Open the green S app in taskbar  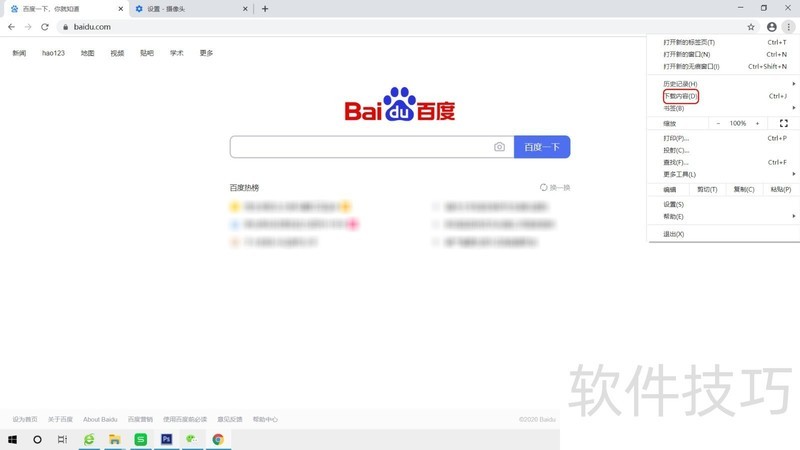[141, 439]
